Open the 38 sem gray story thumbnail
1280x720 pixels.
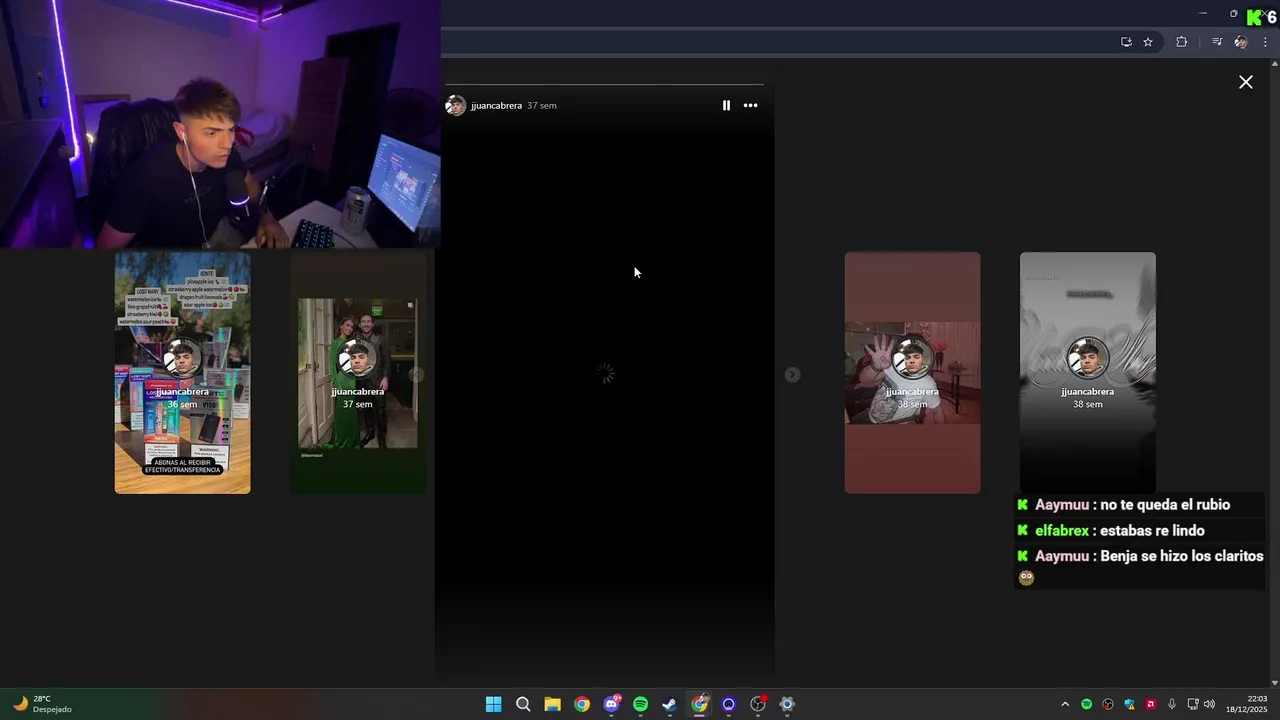[1087, 372]
